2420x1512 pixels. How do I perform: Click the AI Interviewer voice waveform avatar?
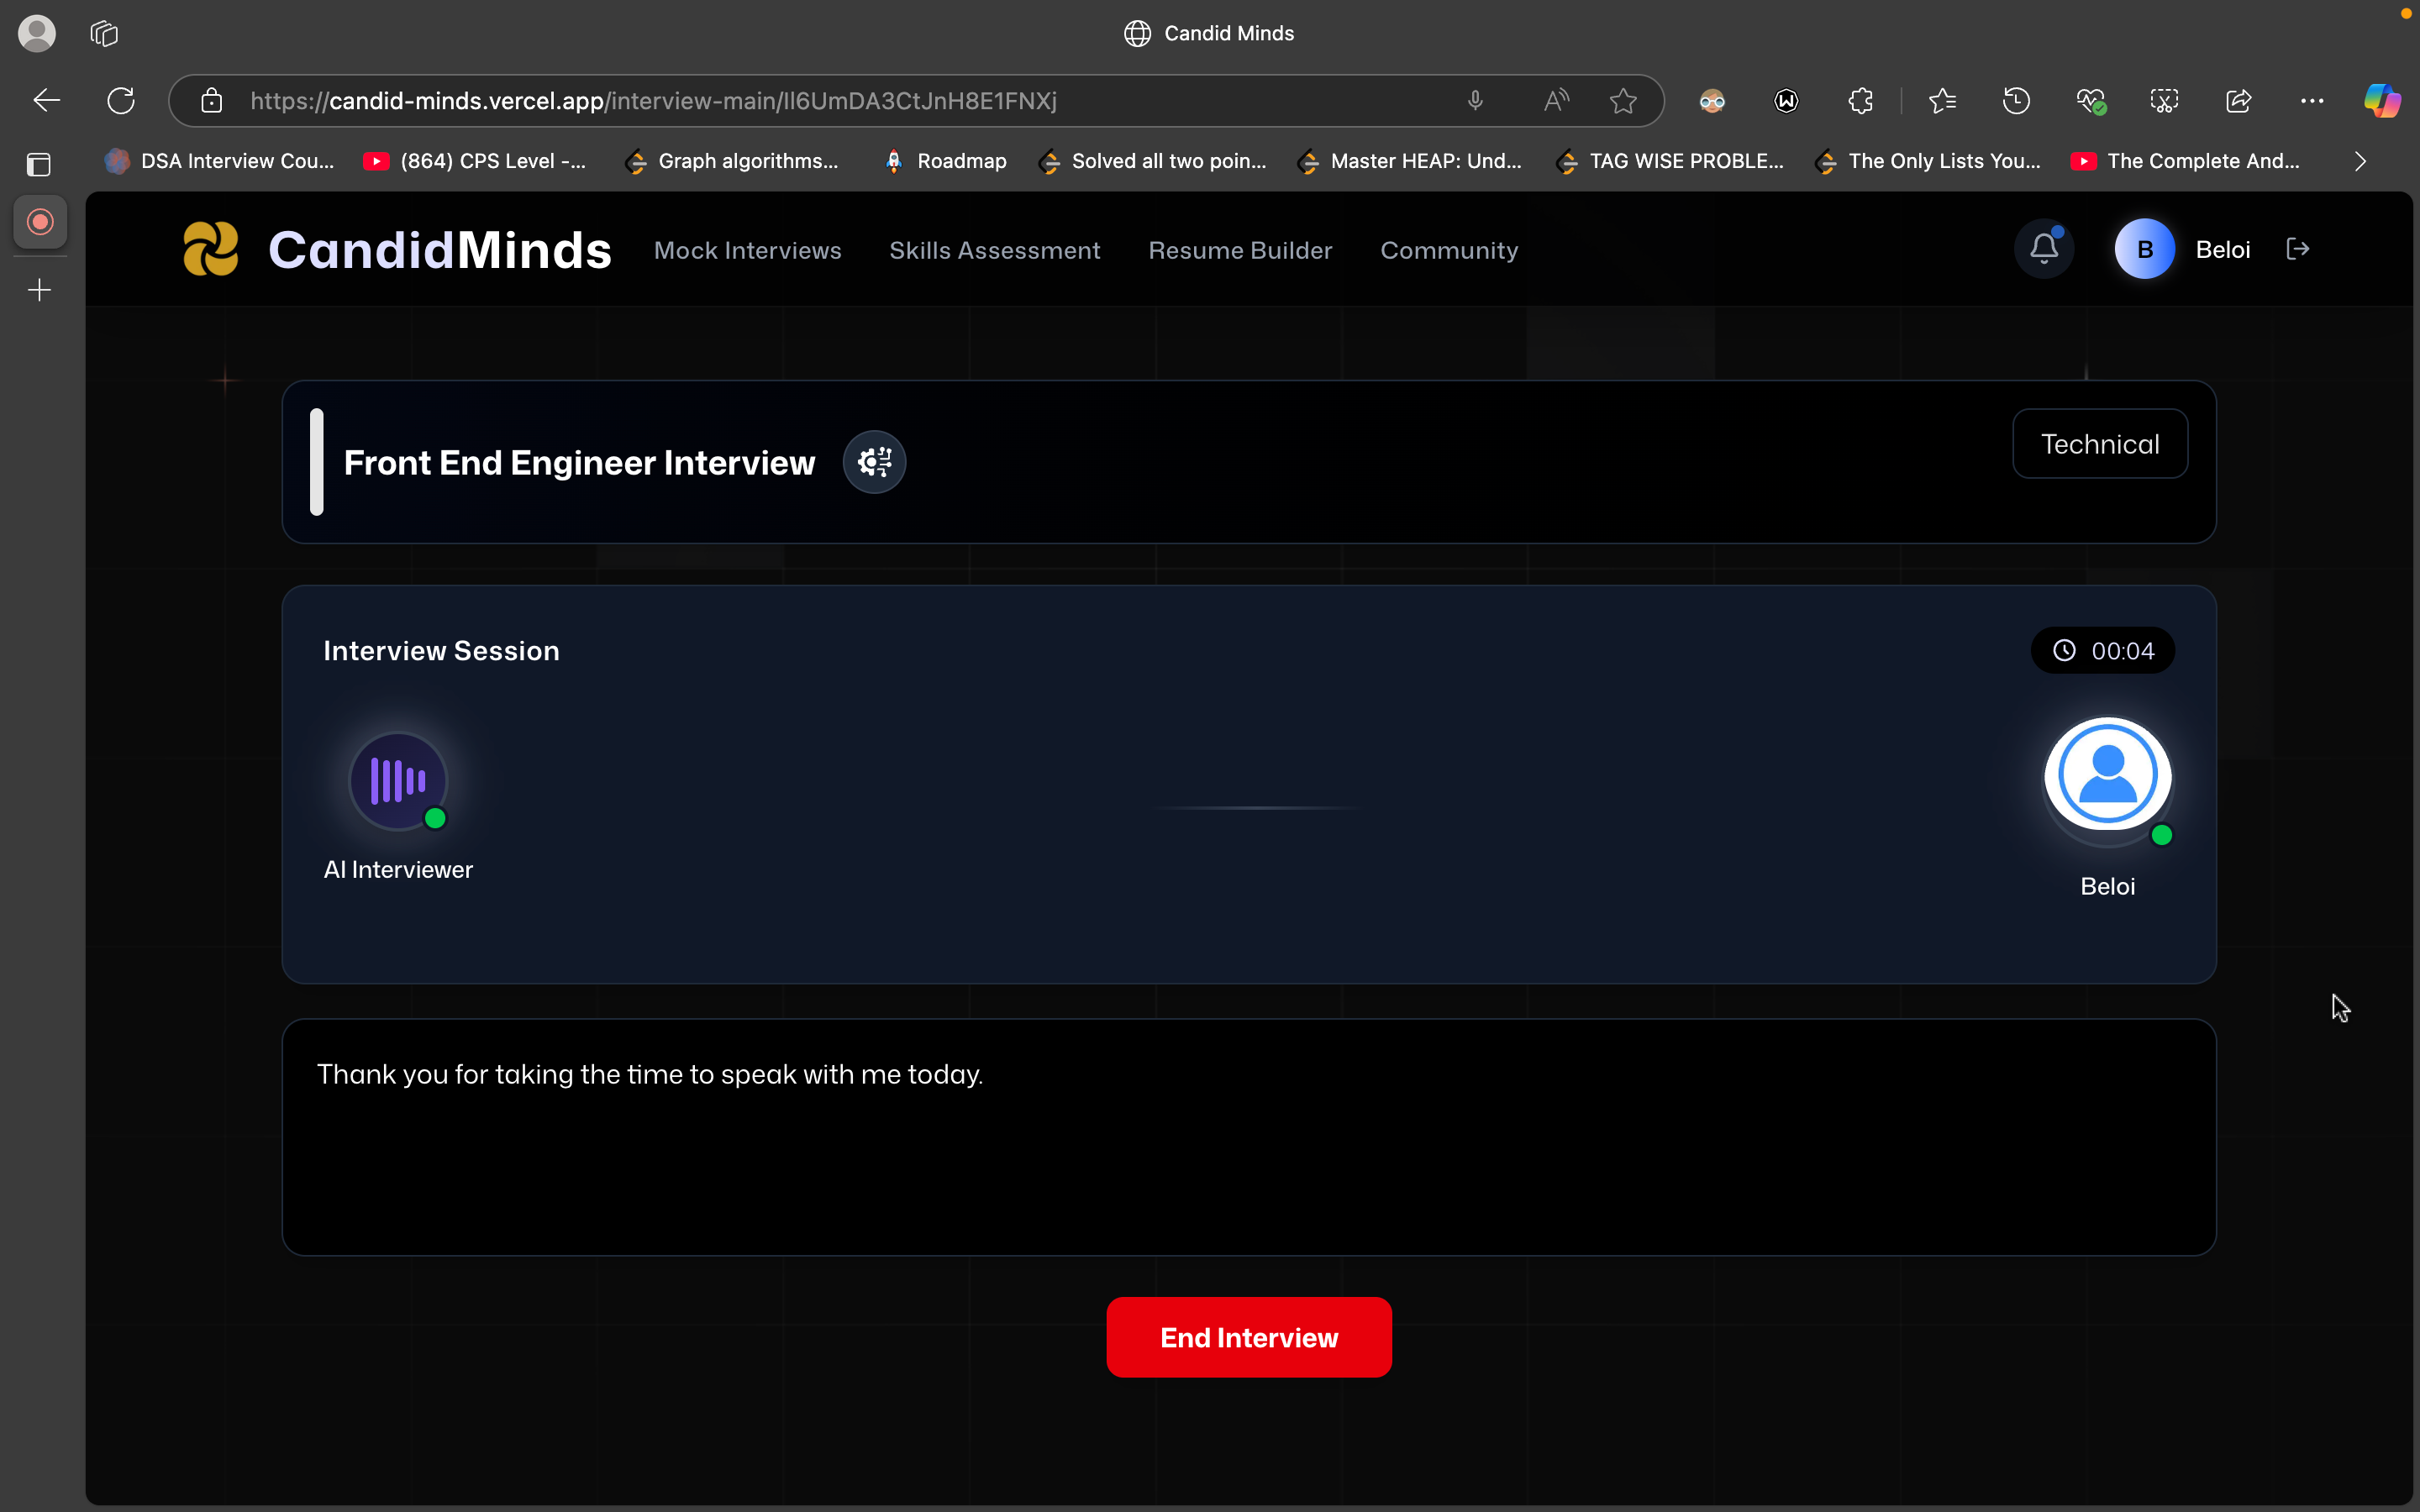click(x=398, y=781)
